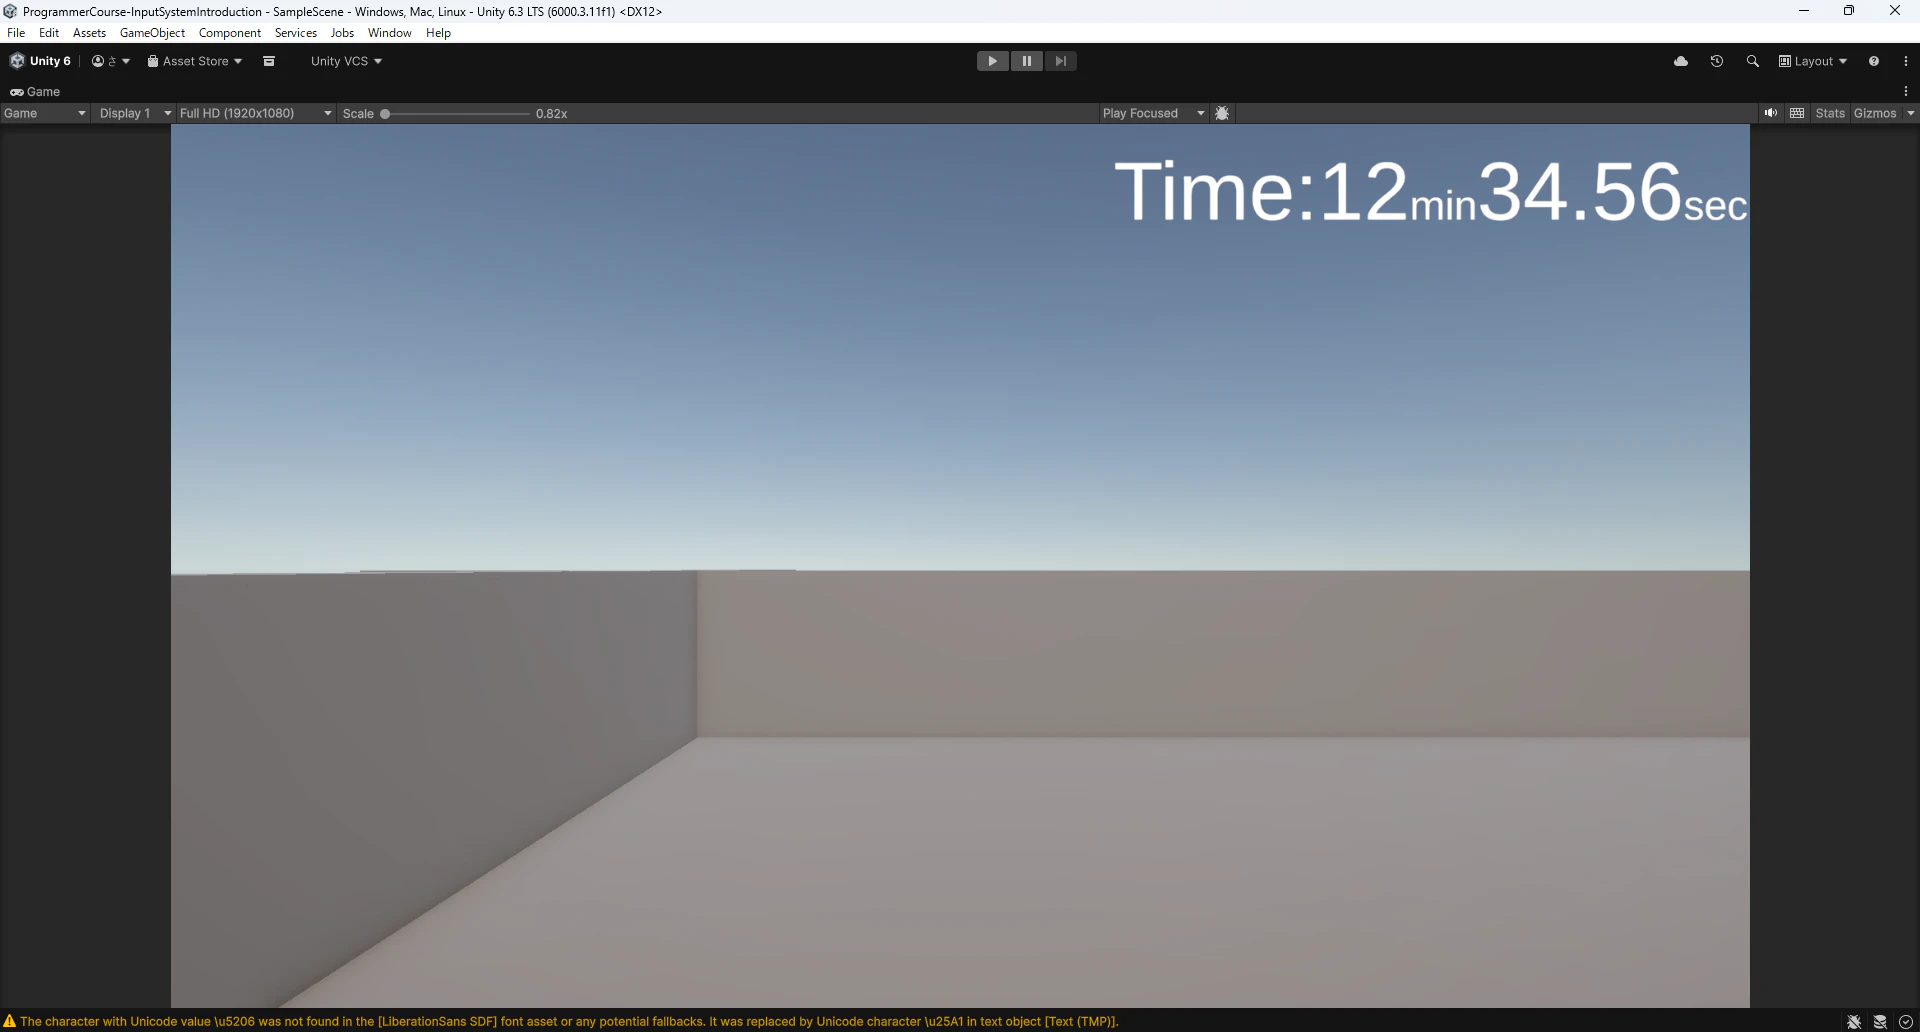The width and height of the screenshot is (1920, 1032).
Task: Click the debugger disabled bug icon in status bar
Action: [1854, 1021]
